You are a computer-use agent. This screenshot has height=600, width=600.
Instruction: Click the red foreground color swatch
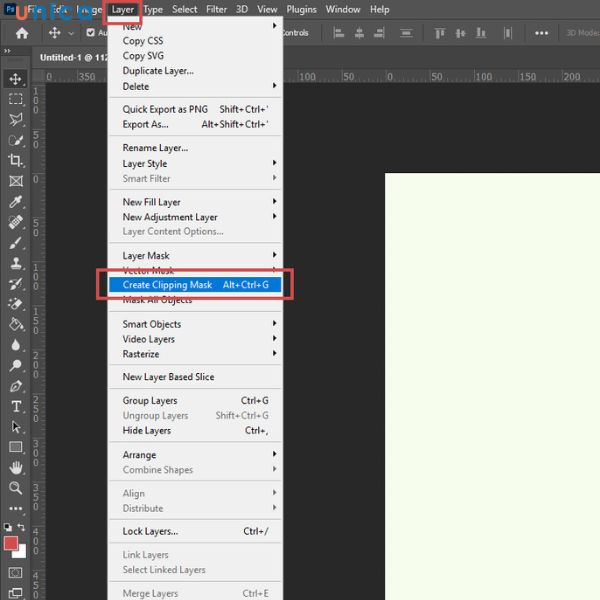click(12, 543)
